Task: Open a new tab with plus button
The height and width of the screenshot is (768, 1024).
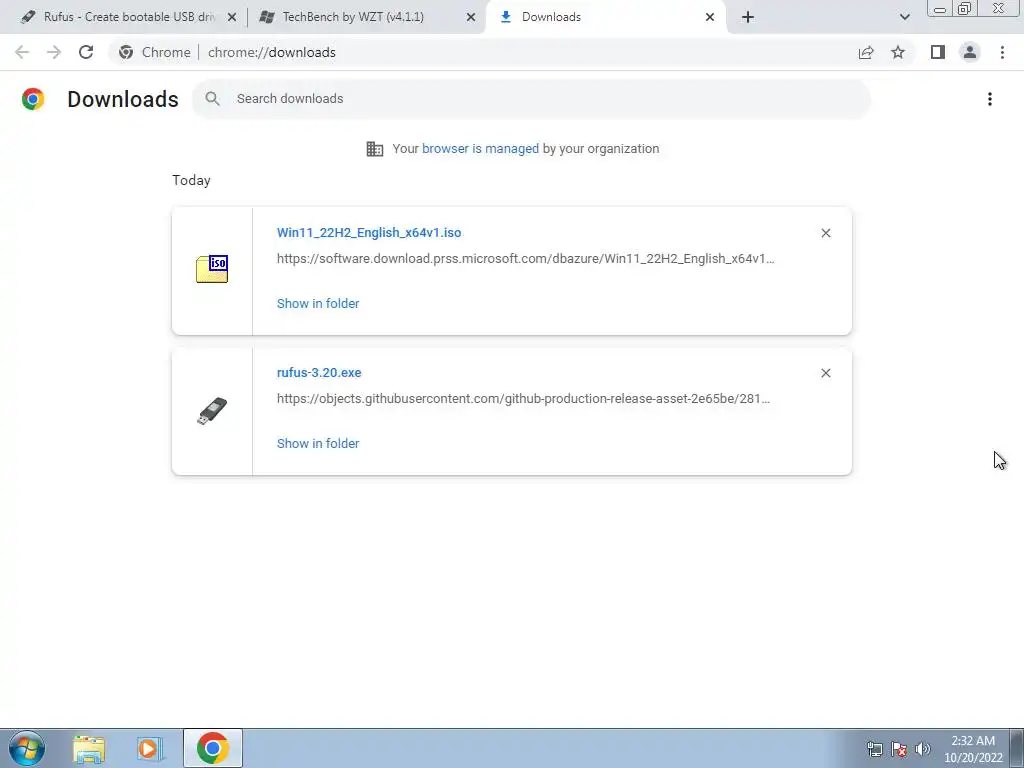Action: pos(748,17)
